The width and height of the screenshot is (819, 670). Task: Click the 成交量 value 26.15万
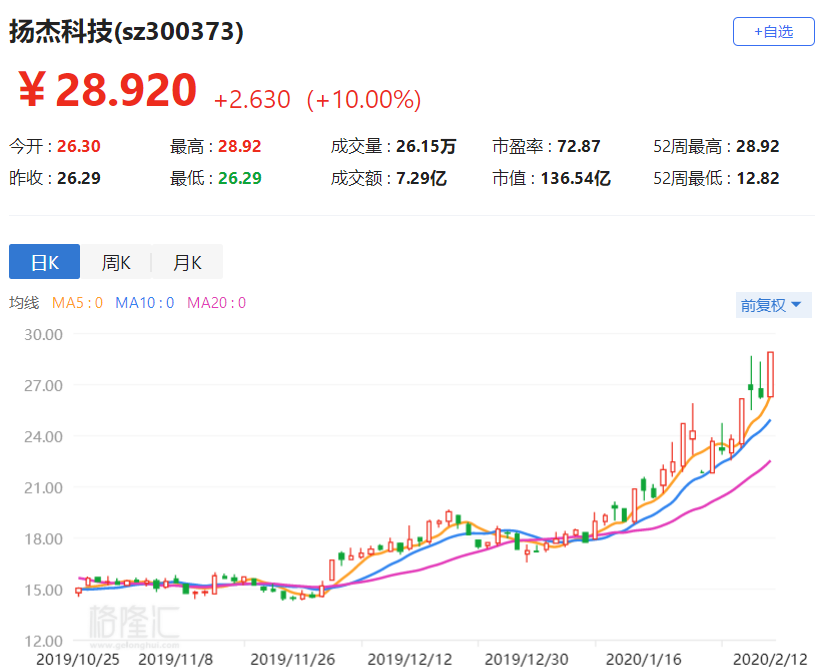coord(426,146)
